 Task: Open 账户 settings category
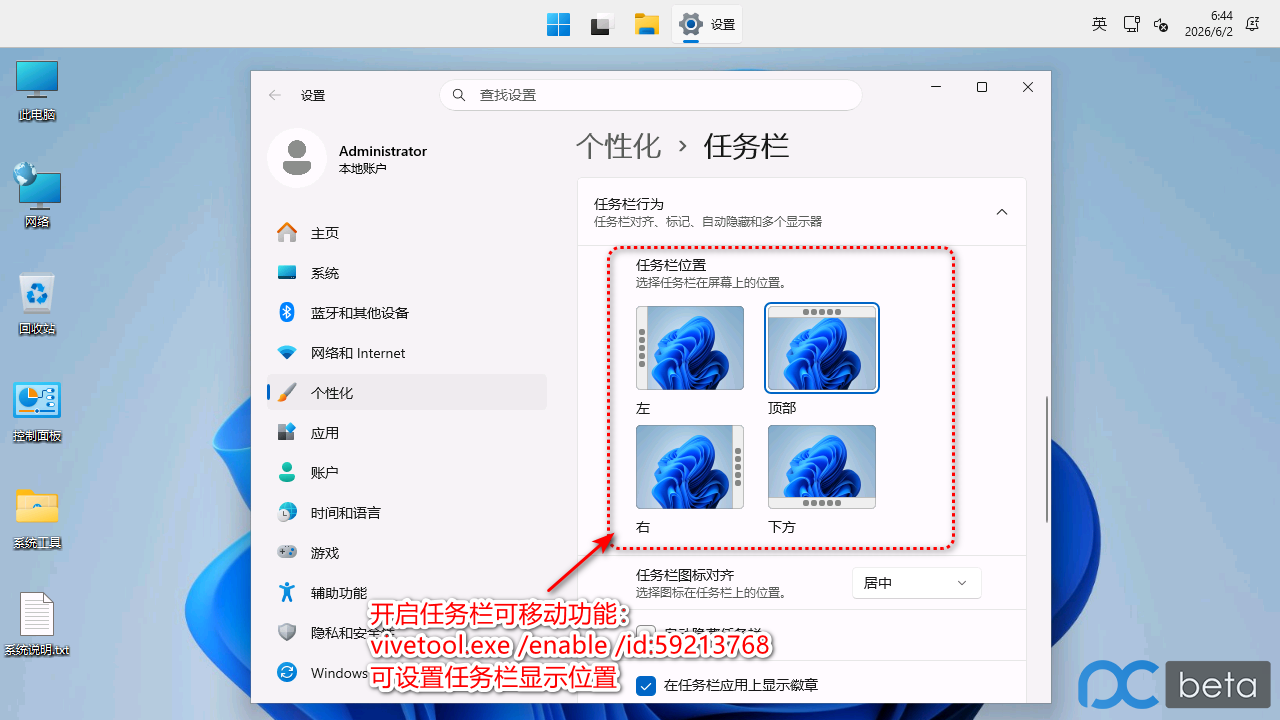pos(407,473)
